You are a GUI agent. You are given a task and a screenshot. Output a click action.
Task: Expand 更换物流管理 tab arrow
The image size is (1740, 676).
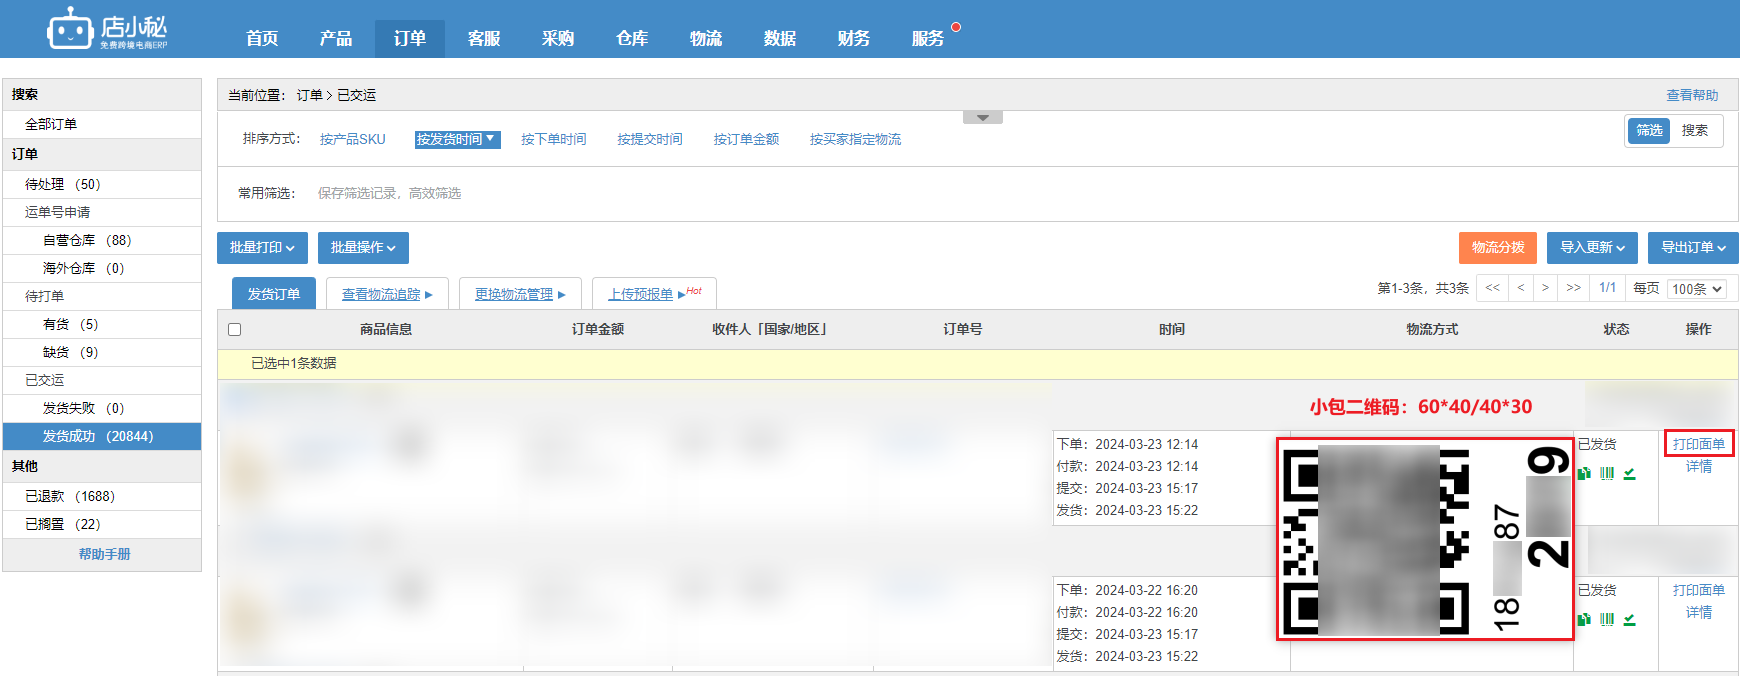[x=562, y=295]
